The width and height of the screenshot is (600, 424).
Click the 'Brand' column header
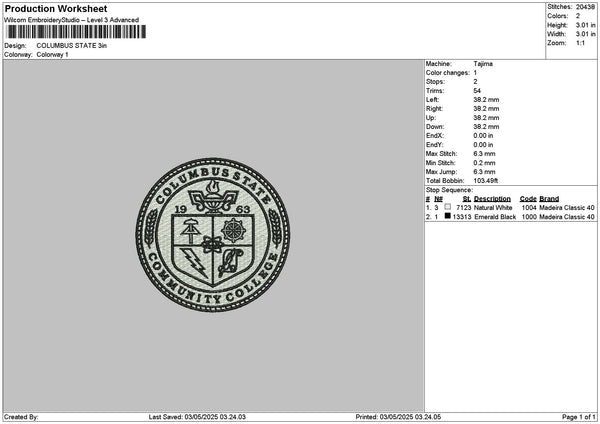coord(549,199)
